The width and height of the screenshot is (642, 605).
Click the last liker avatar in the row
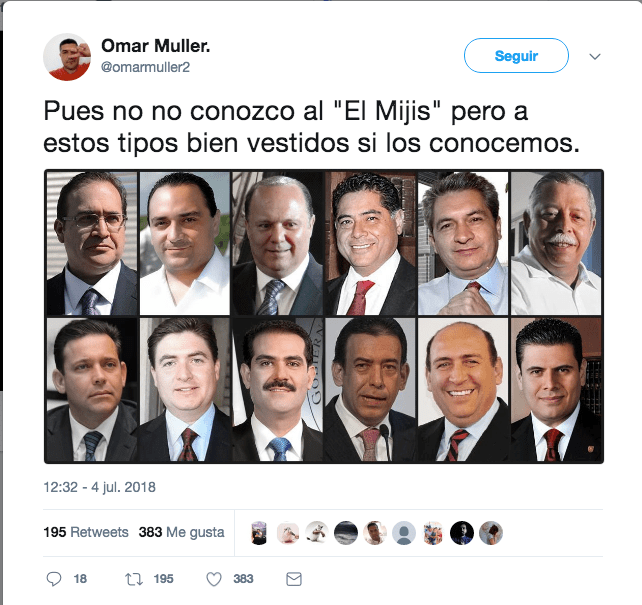click(x=491, y=533)
